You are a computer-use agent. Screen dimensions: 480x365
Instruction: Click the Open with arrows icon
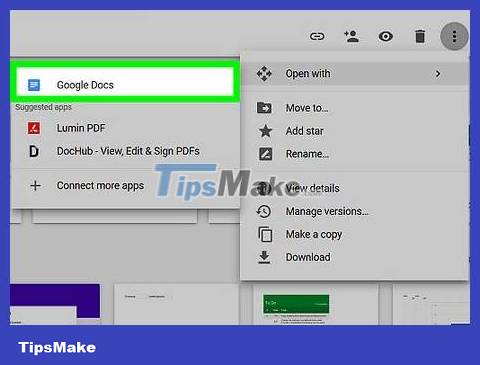264,74
